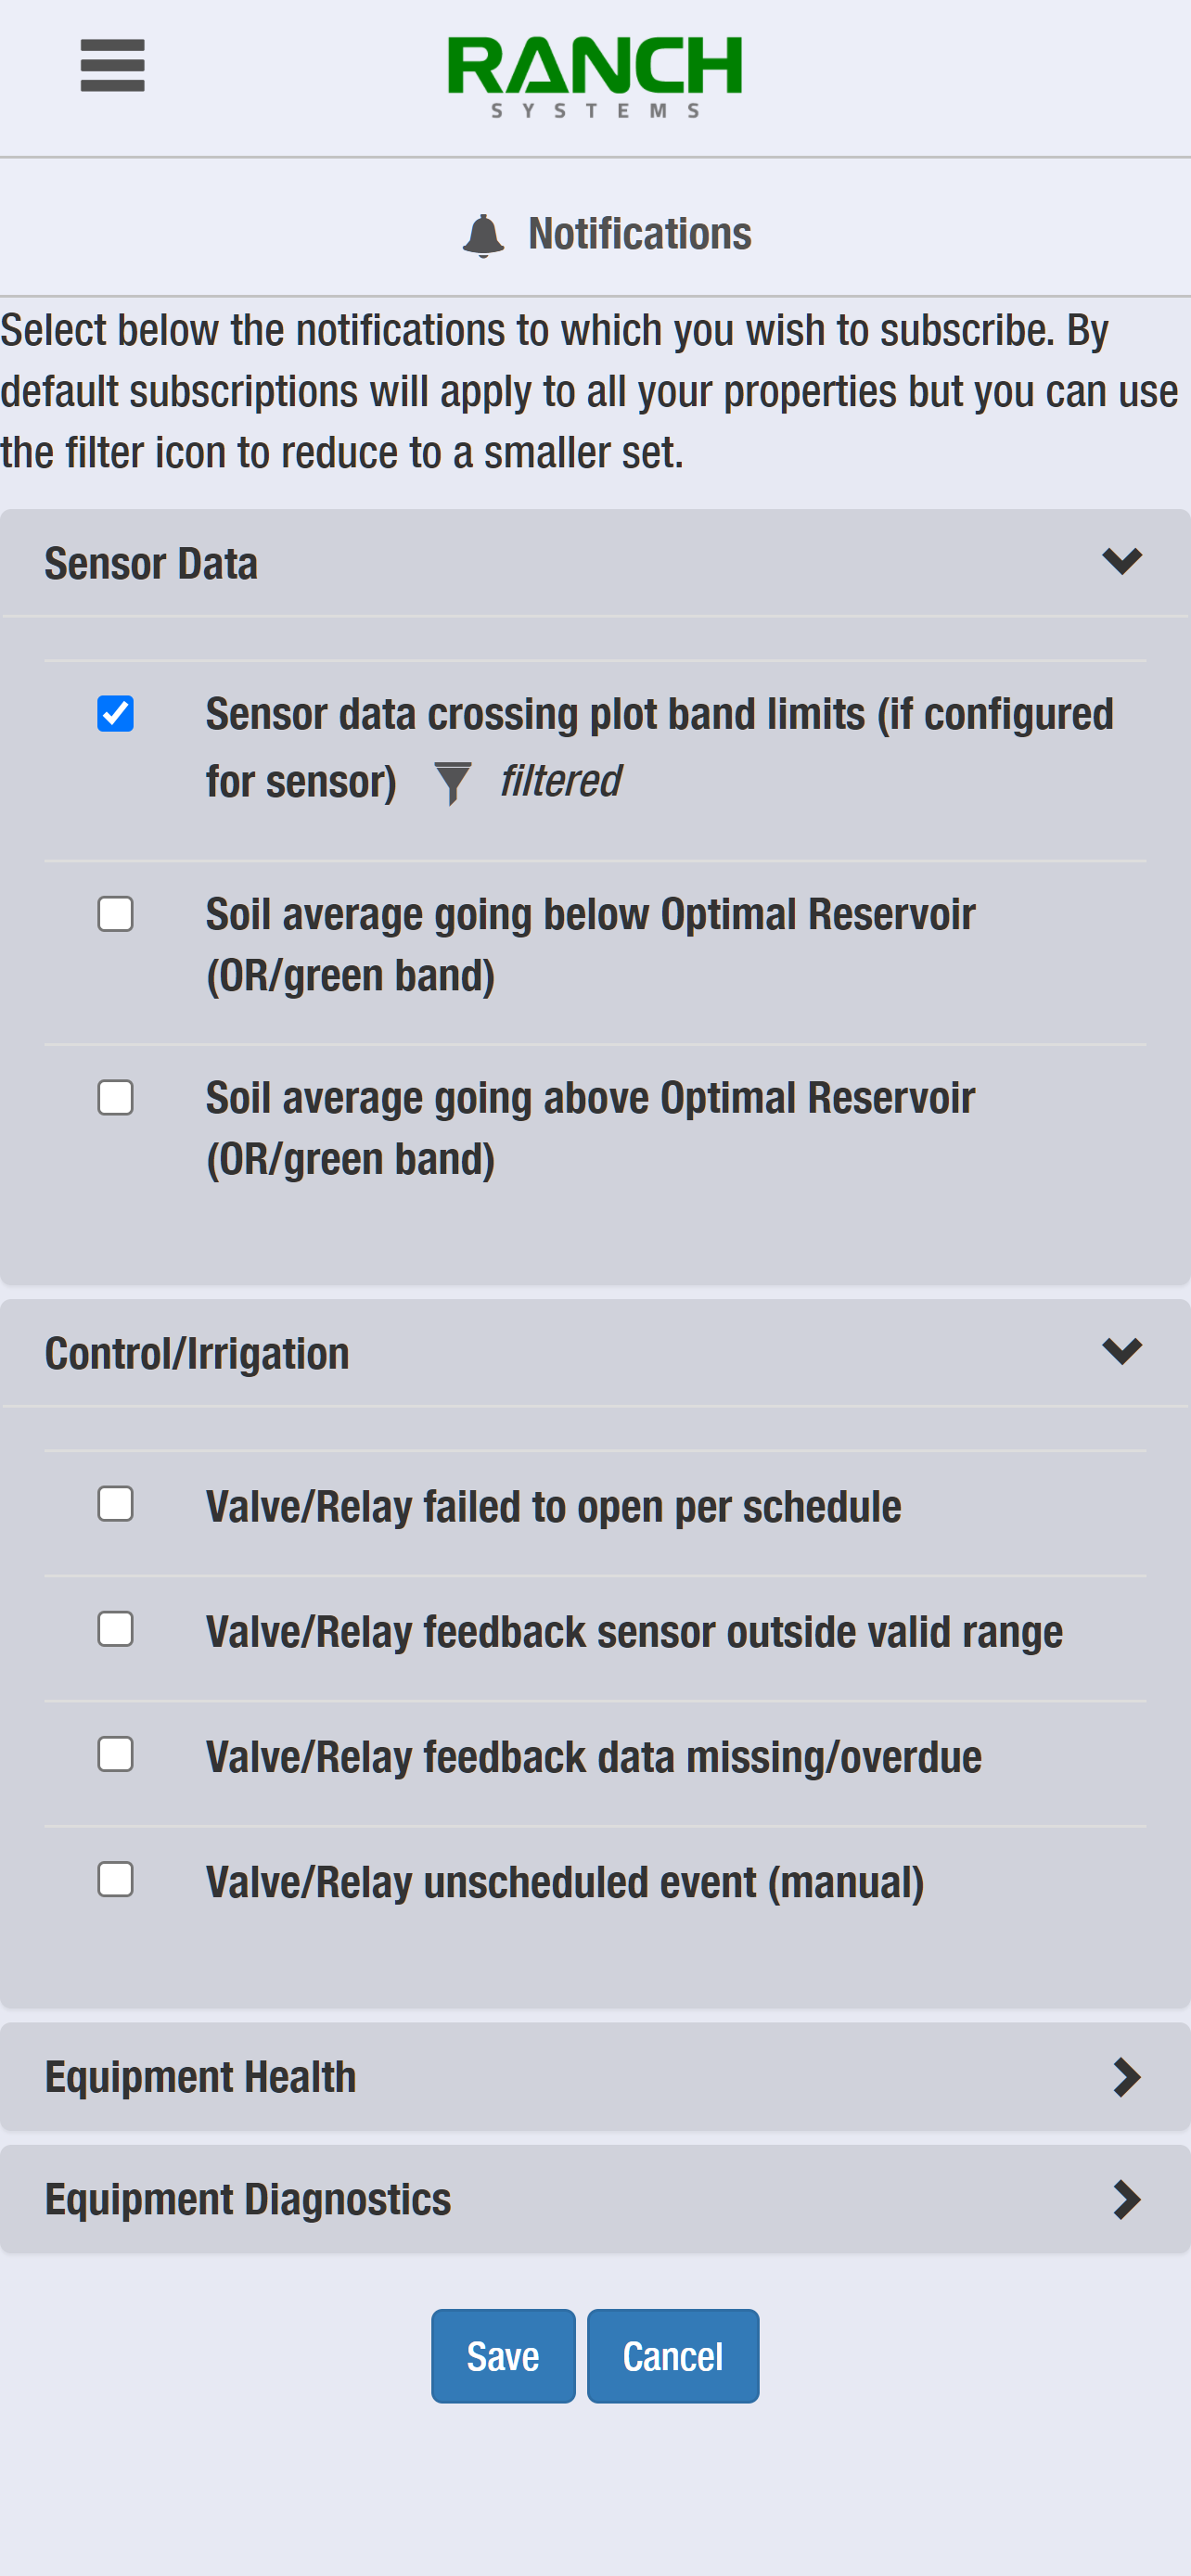The height and width of the screenshot is (2576, 1191).
Task: Expand Equipment Diagnostics via right arrow
Action: (1126, 2199)
